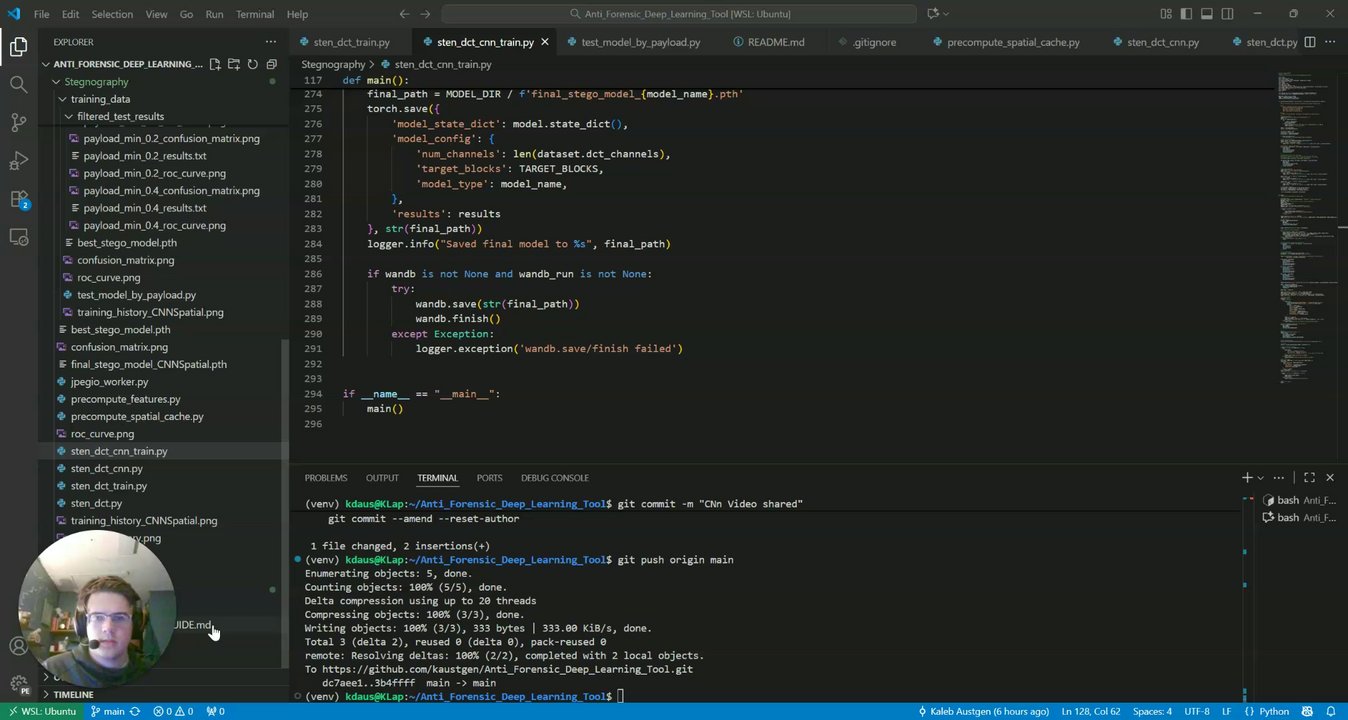Open Run and Debug view

coord(19,160)
